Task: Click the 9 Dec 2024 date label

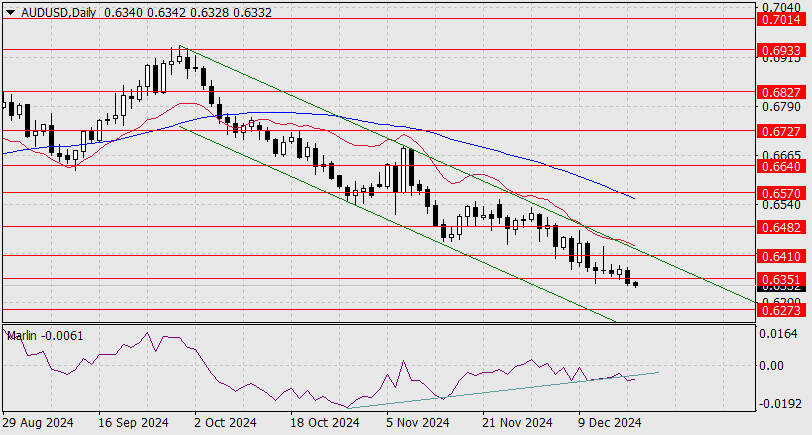Action: (609, 423)
